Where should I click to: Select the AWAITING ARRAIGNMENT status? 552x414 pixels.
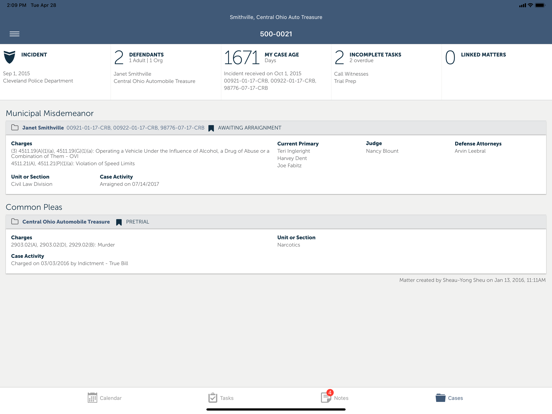pyautogui.click(x=250, y=128)
